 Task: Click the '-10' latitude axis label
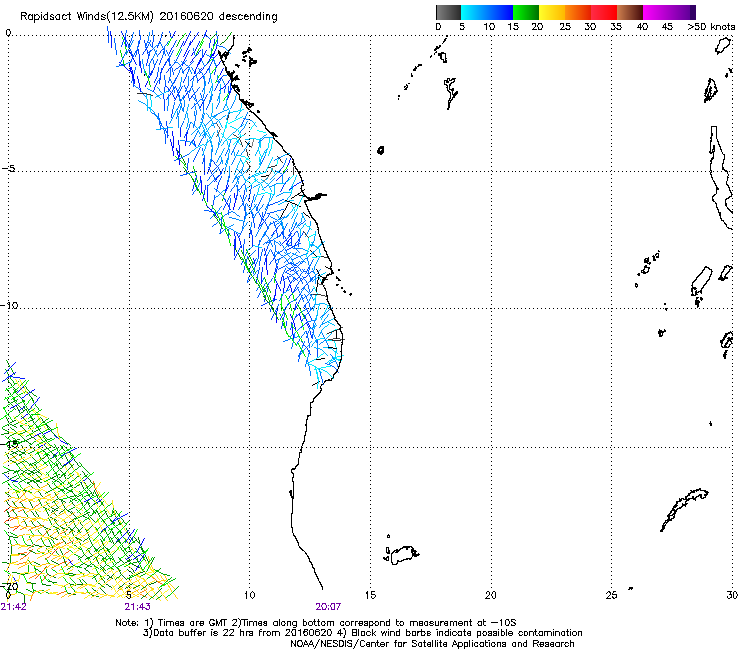[x=9, y=305]
